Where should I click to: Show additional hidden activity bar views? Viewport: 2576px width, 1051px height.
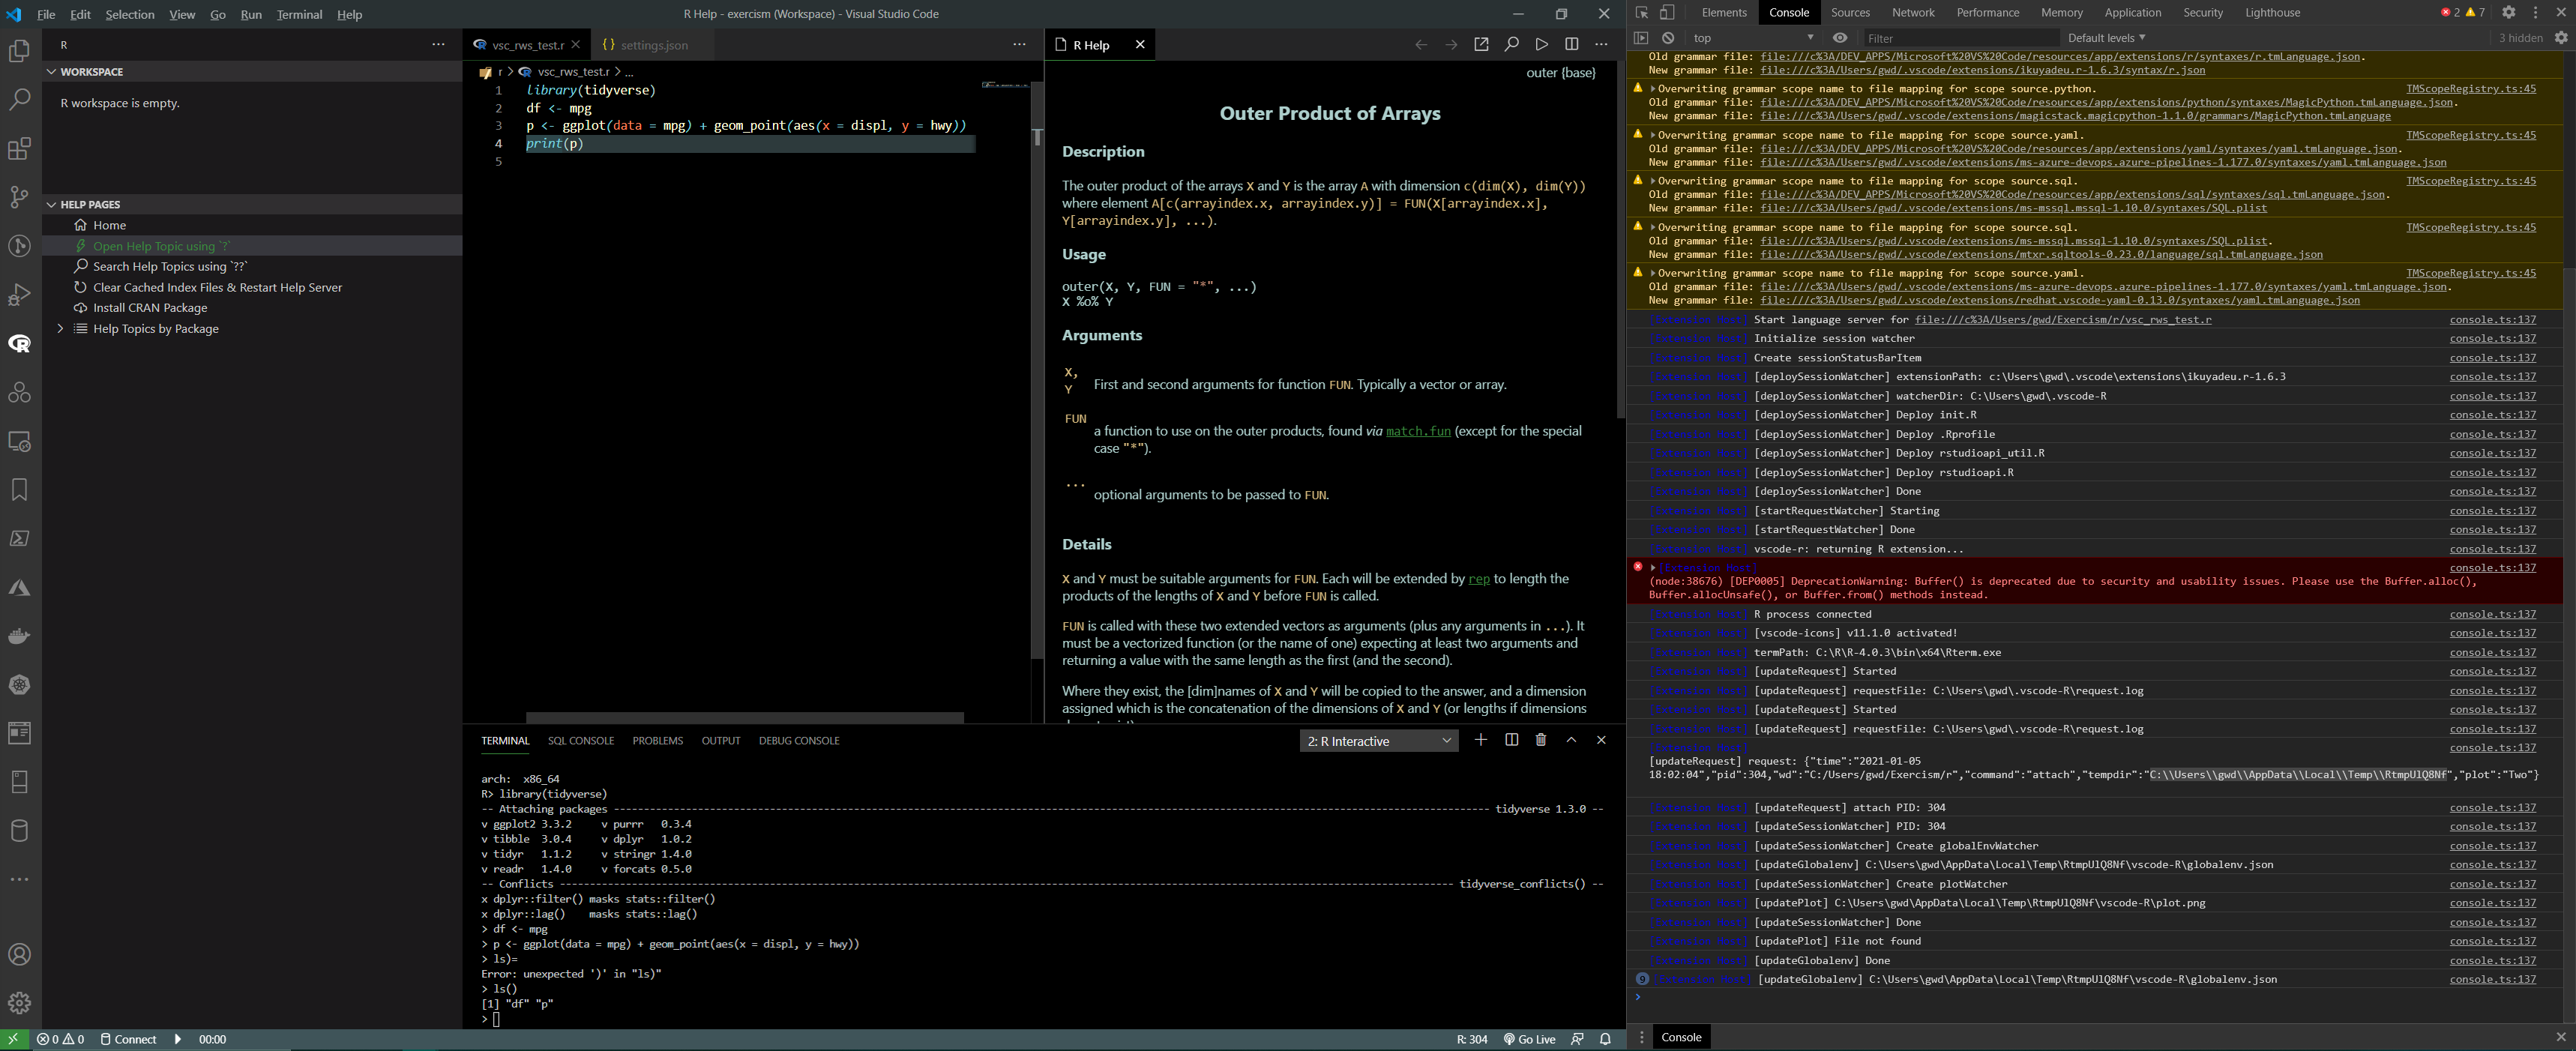19,880
